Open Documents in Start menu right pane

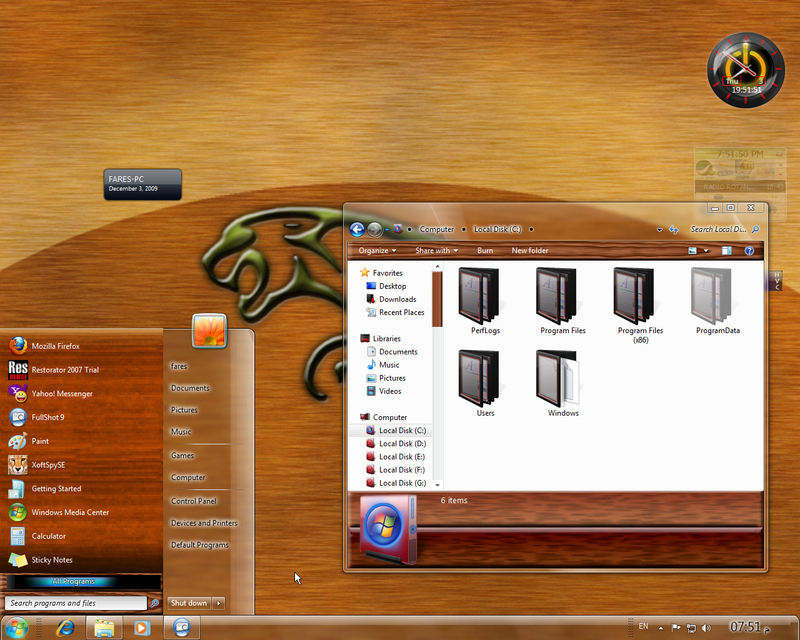point(190,388)
